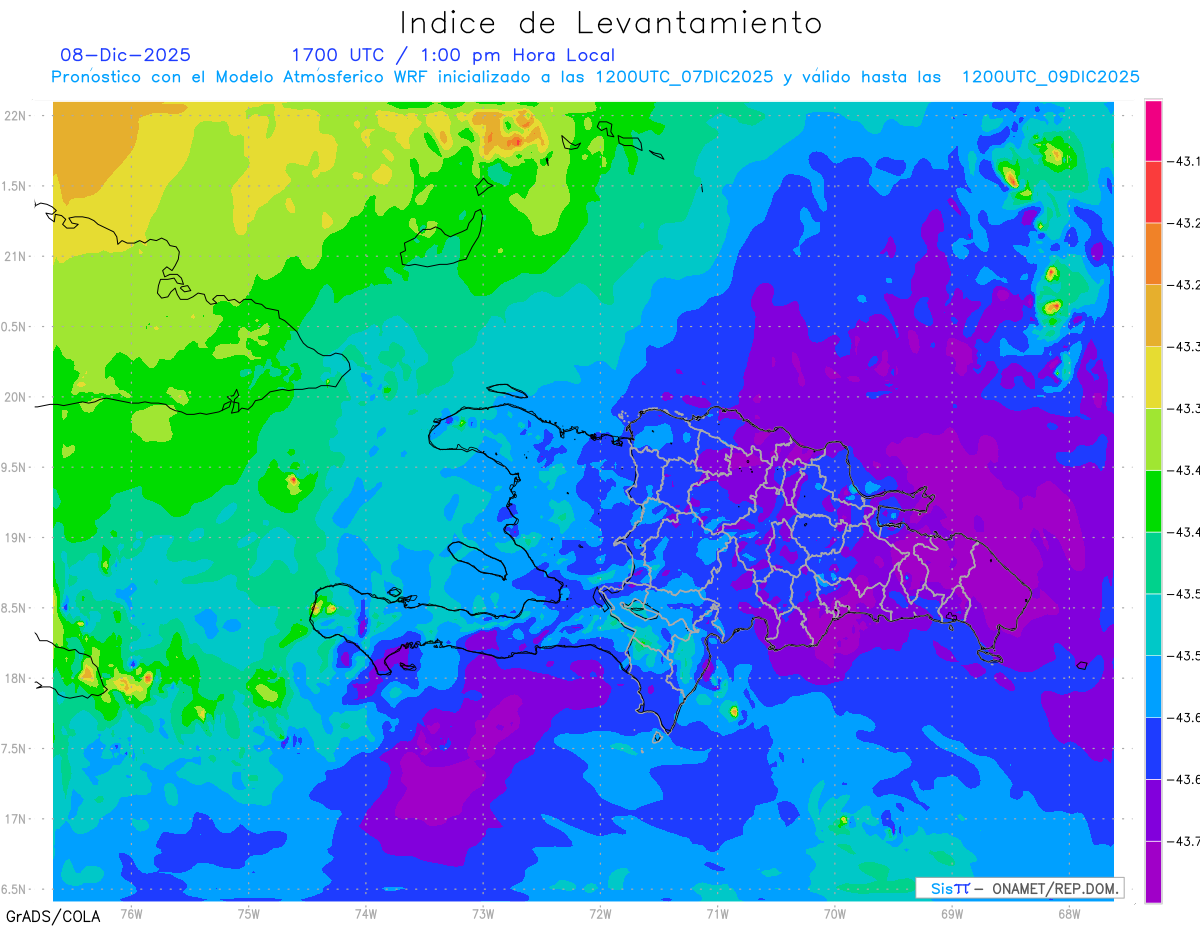The width and height of the screenshot is (1200, 927).
Task: Select the bottom purple swatch in the legend
Action: click(1153, 871)
